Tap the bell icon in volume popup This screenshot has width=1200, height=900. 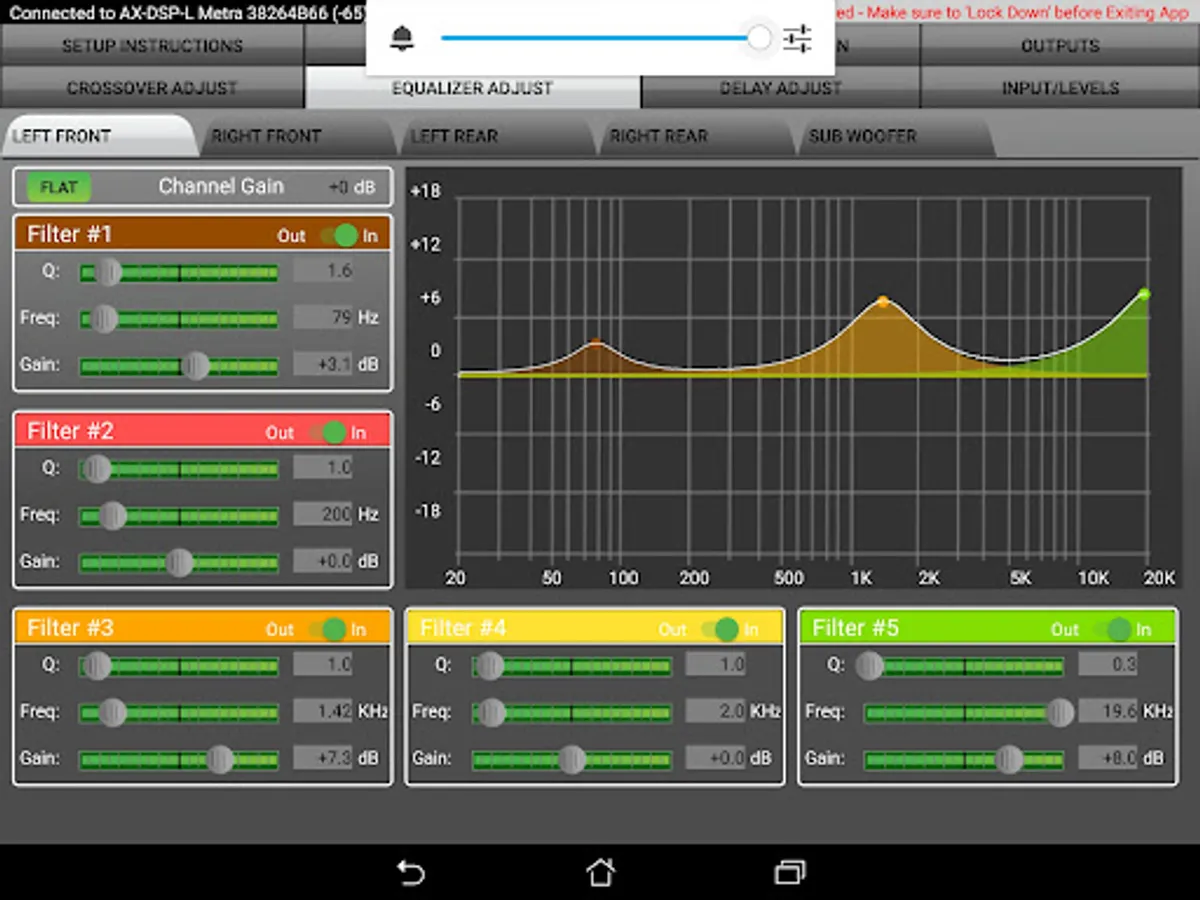(402, 39)
